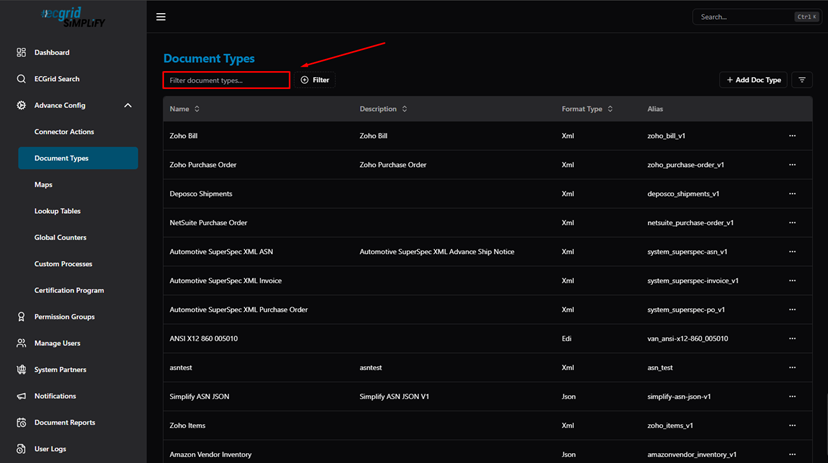Click the Deposco Shipments name cell

click(201, 194)
